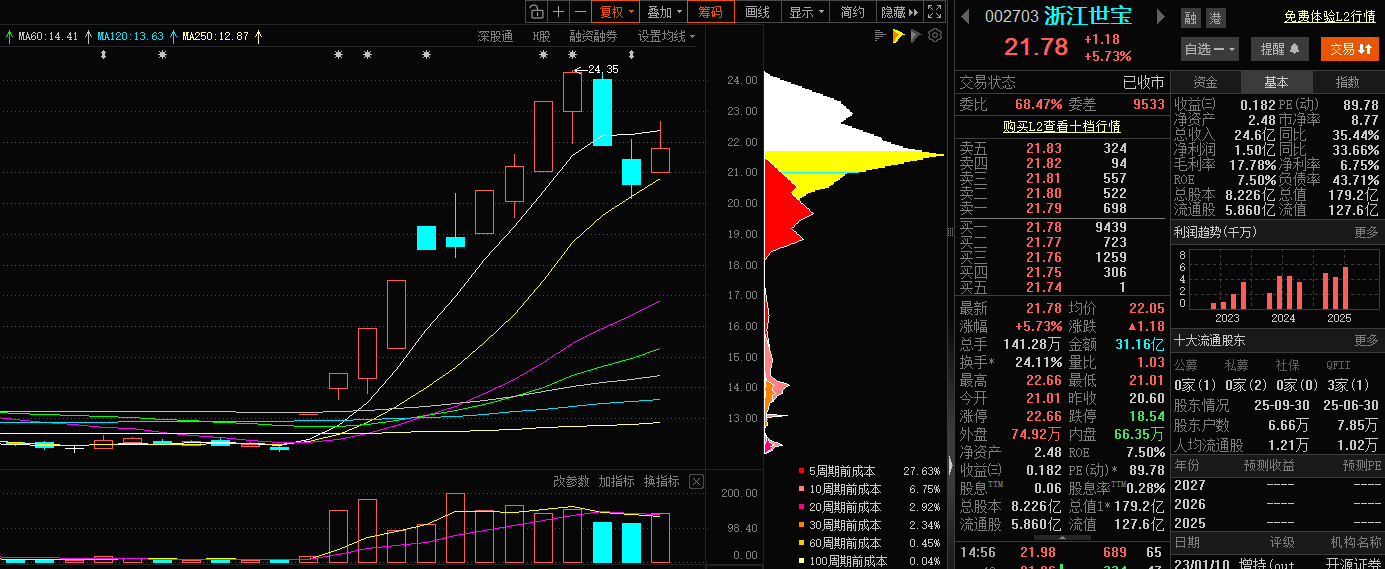
Task: Click the 24.35 high price marker
Action: pos(603,69)
